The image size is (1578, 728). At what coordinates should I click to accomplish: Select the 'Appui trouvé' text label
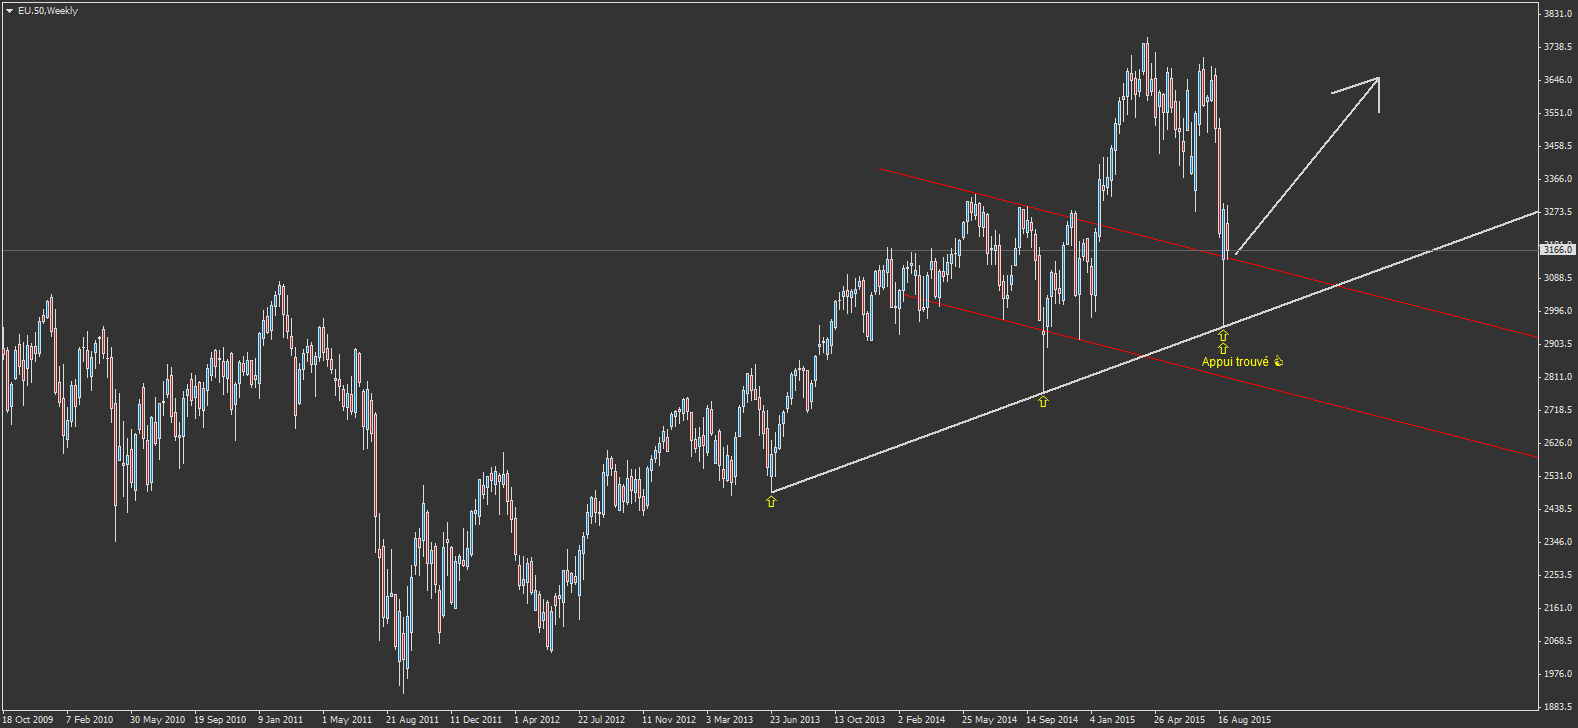1235,362
